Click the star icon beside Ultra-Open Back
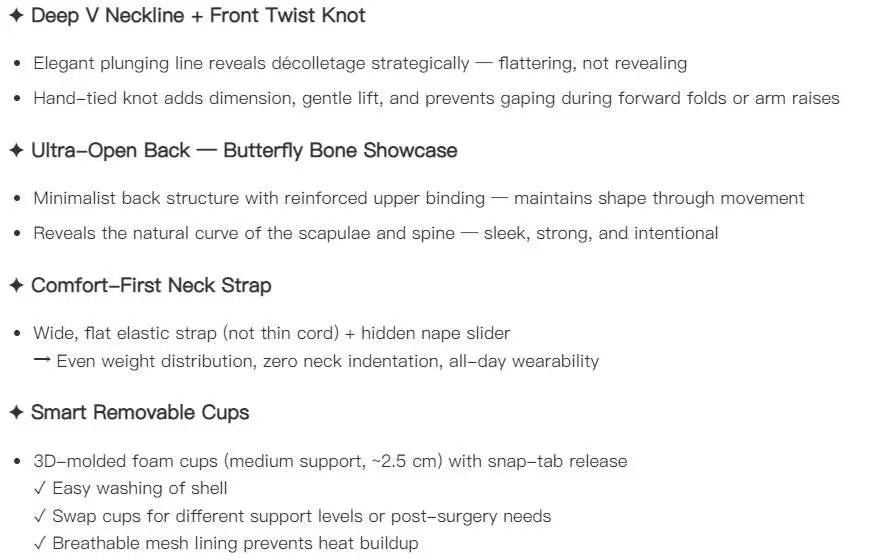The image size is (888, 560). [16, 151]
